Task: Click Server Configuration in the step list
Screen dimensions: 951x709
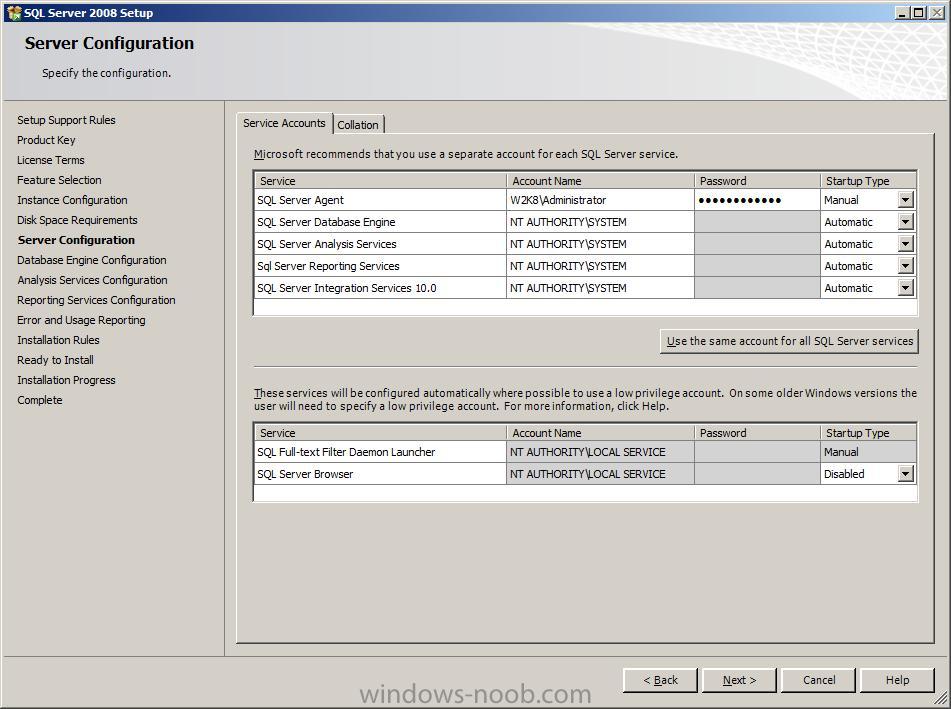Action: [x=76, y=240]
